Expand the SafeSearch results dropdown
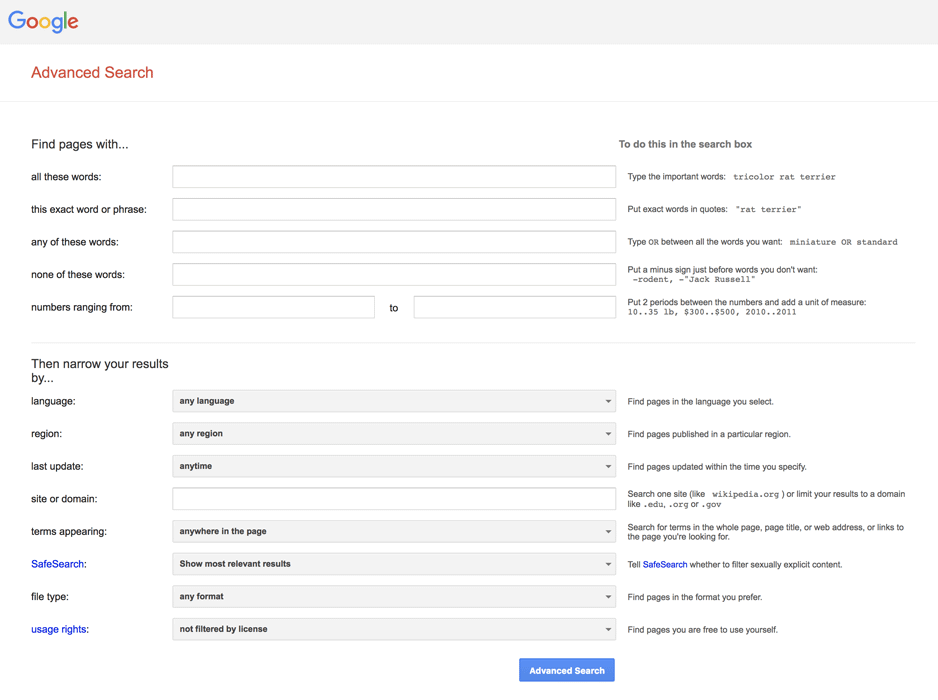 point(393,564)
